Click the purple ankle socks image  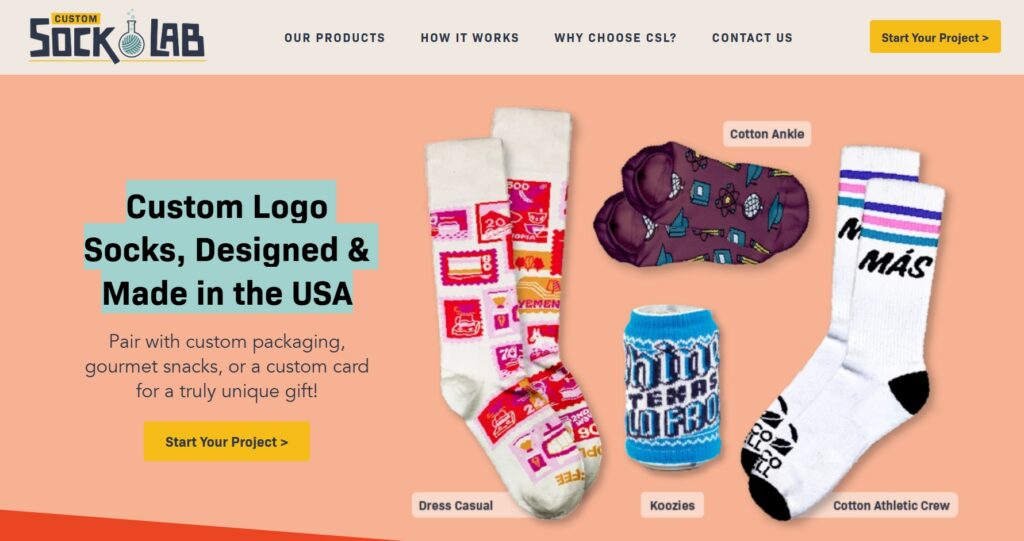[701, 205]
